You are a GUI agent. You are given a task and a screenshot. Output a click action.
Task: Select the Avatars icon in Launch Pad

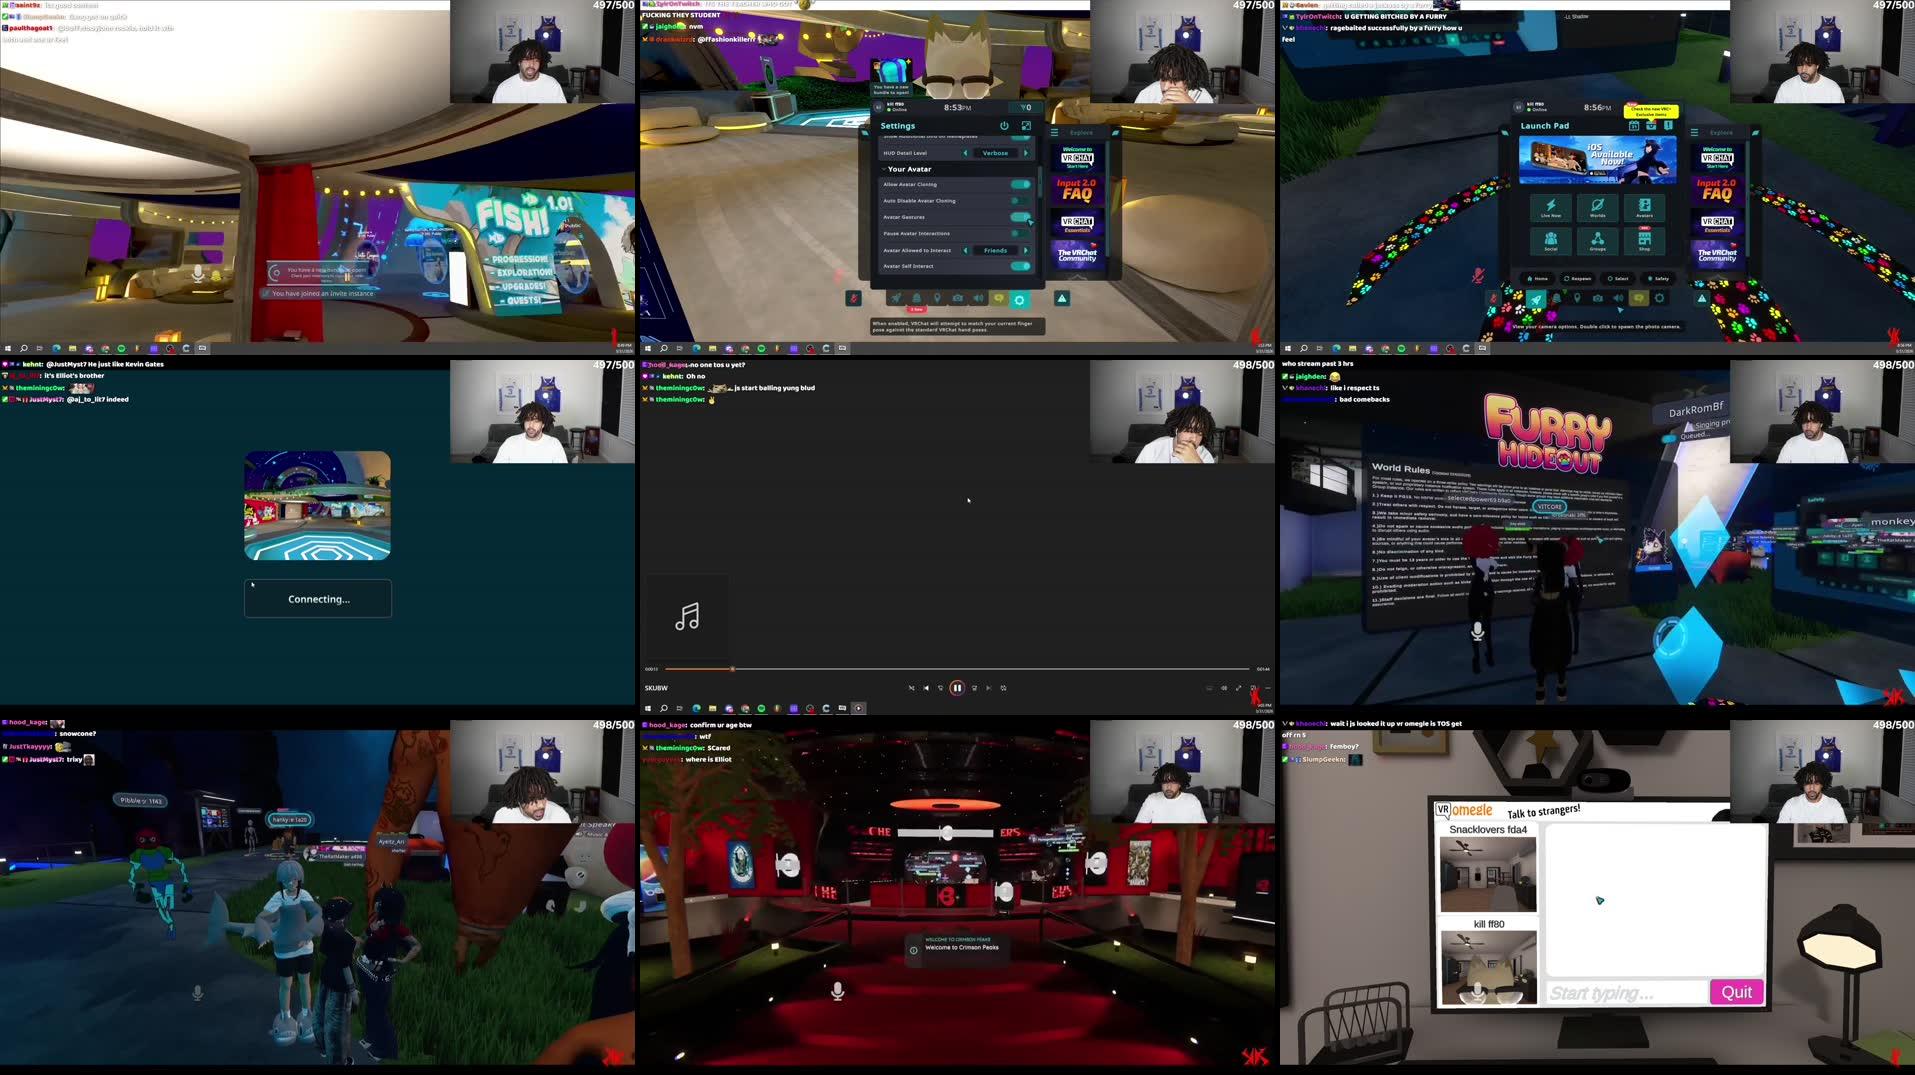1645,209
